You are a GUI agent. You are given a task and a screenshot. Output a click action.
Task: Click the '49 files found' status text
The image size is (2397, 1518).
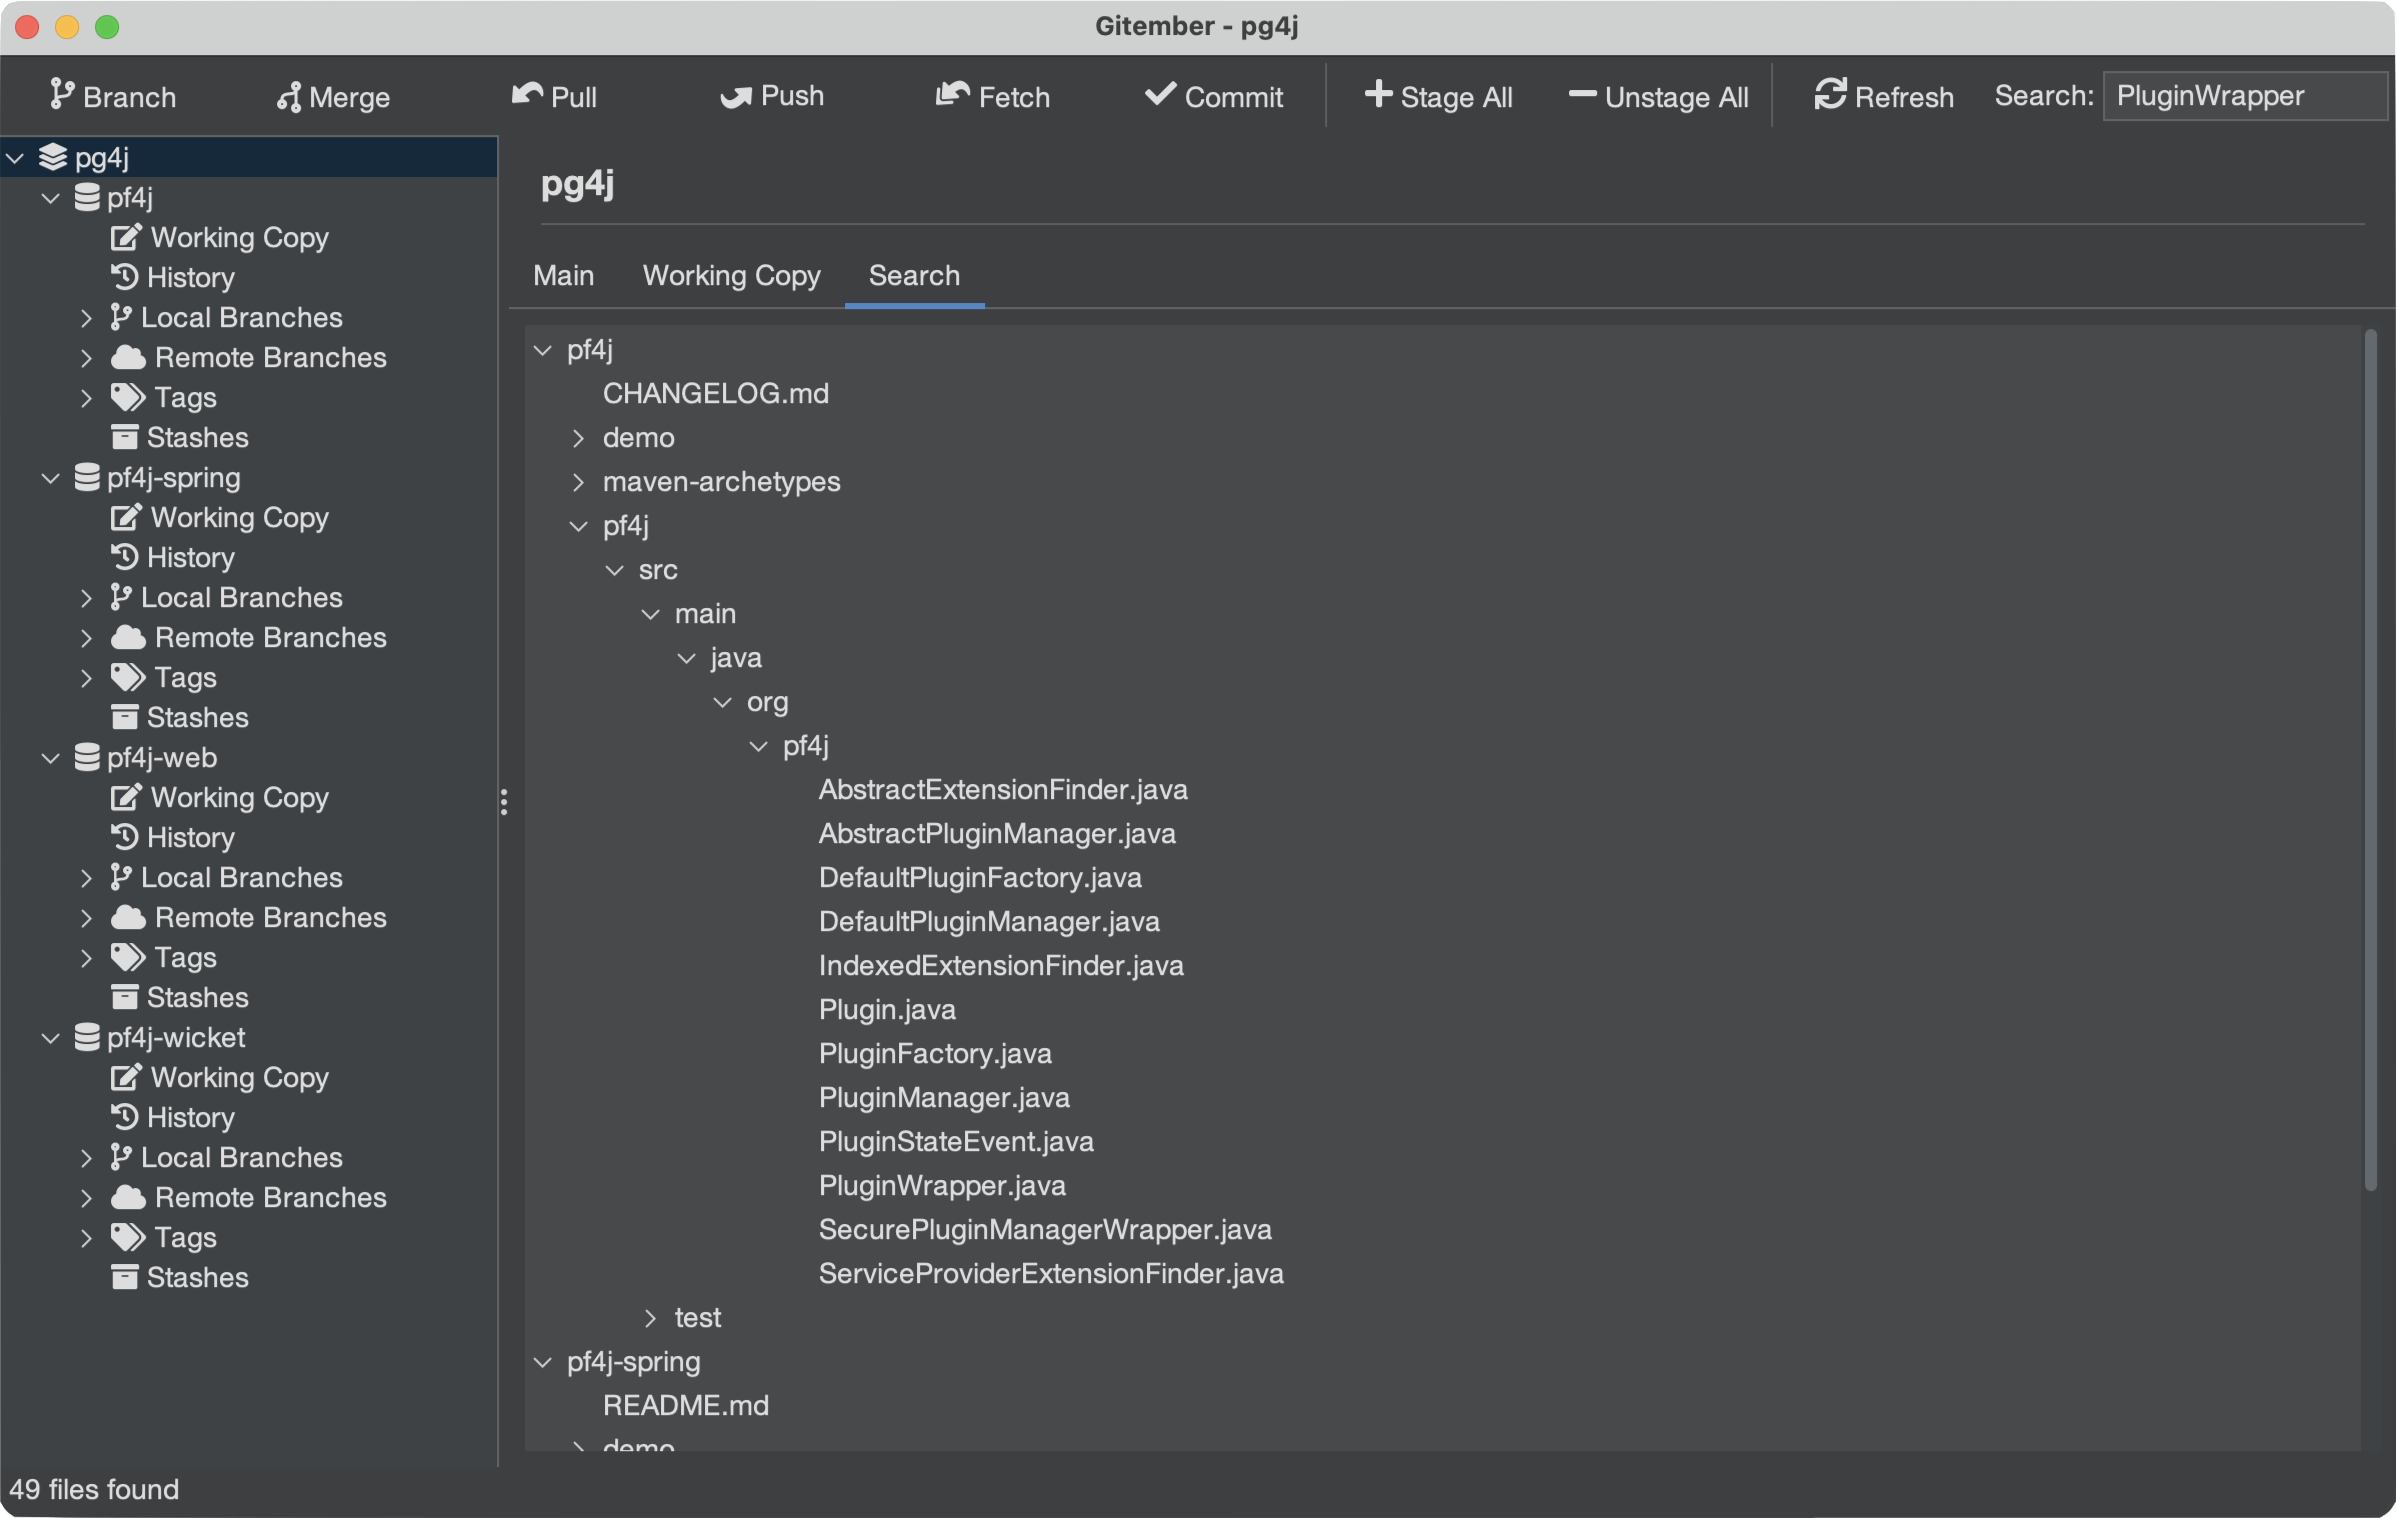[94, 1489]
